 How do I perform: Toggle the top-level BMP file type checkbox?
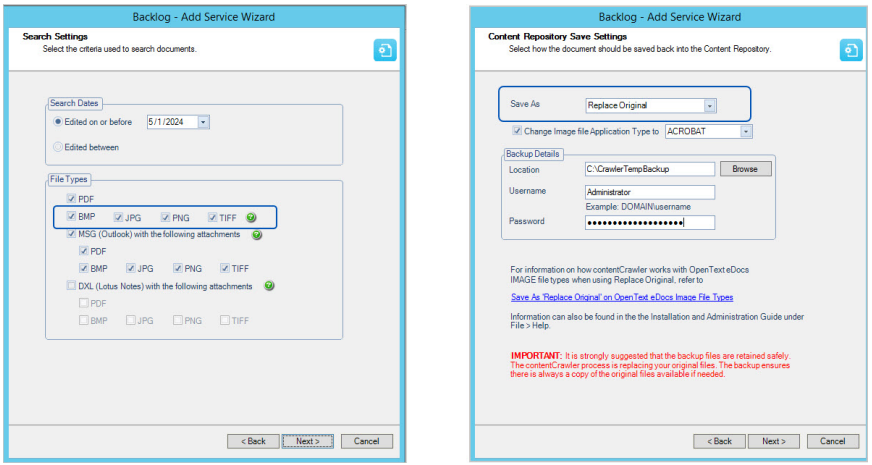coord(71,216)
